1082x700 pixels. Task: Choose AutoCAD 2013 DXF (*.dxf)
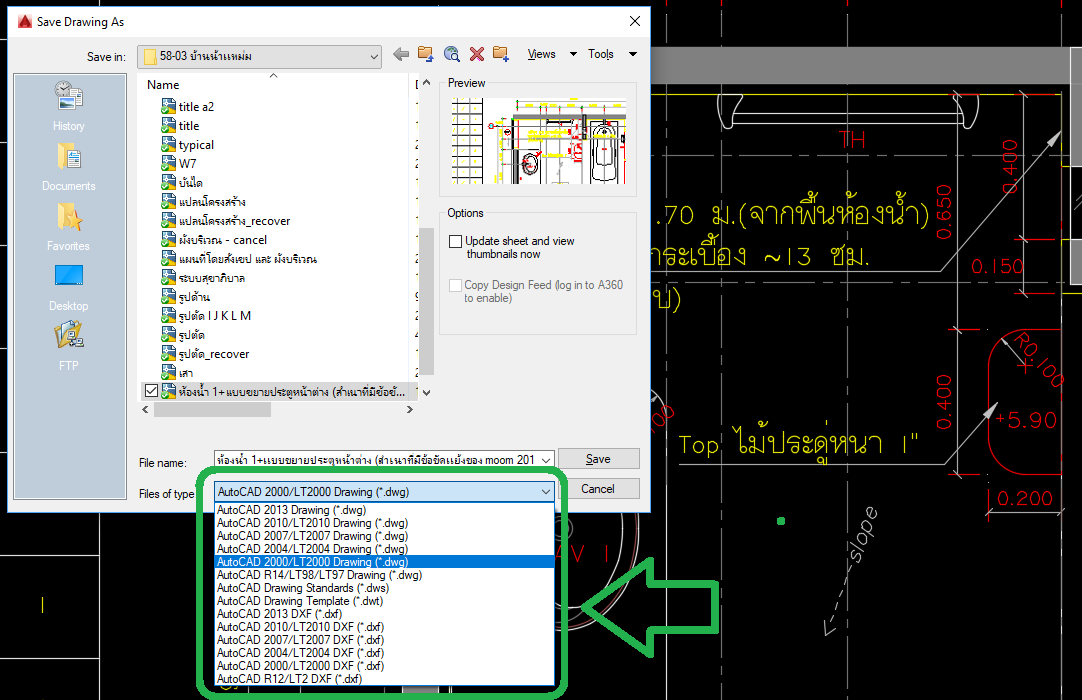pos(384,614)
